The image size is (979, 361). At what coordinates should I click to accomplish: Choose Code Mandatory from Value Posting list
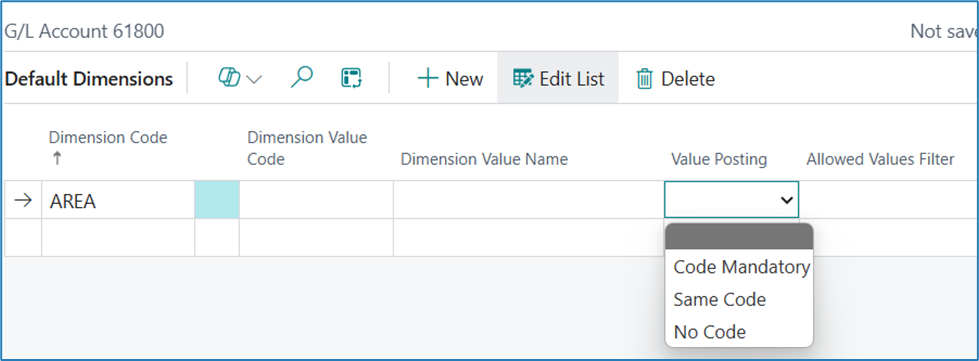click(x=741, y=267)
